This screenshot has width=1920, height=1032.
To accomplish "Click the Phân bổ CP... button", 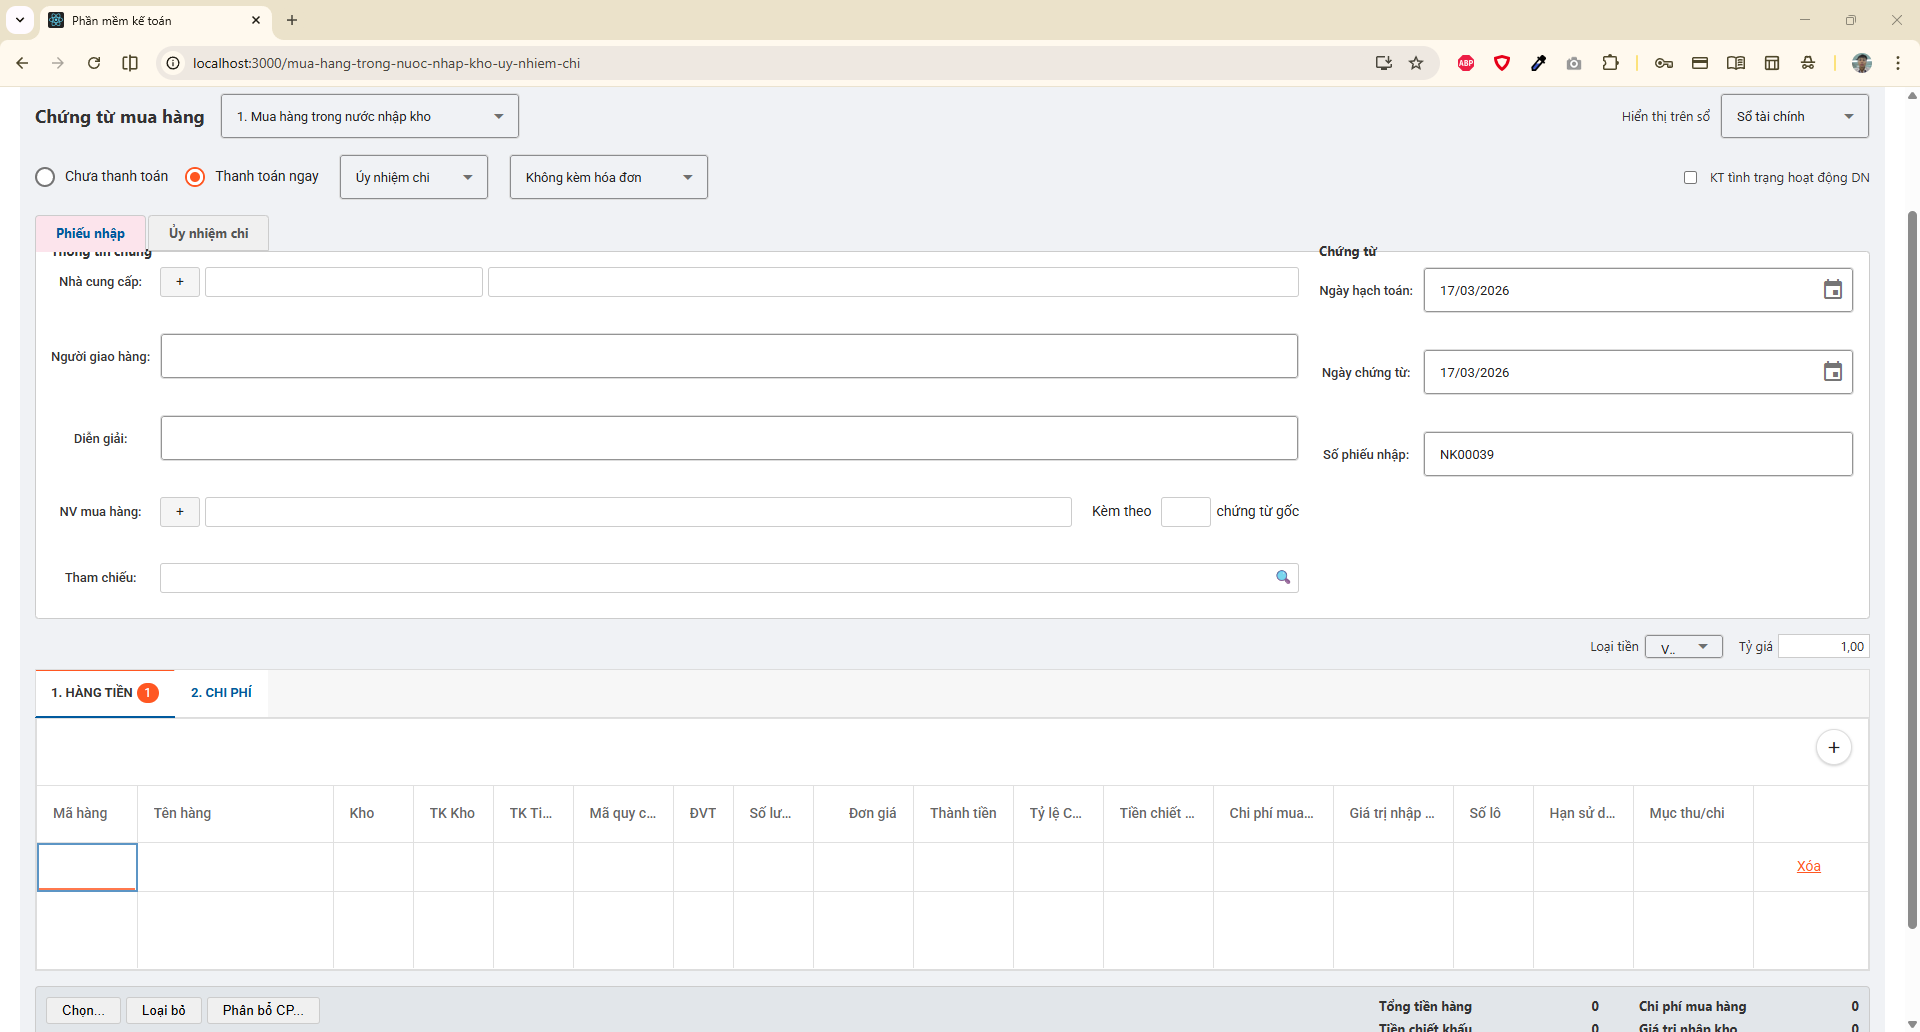I will pyautogui.click(x=263, y=1010).
